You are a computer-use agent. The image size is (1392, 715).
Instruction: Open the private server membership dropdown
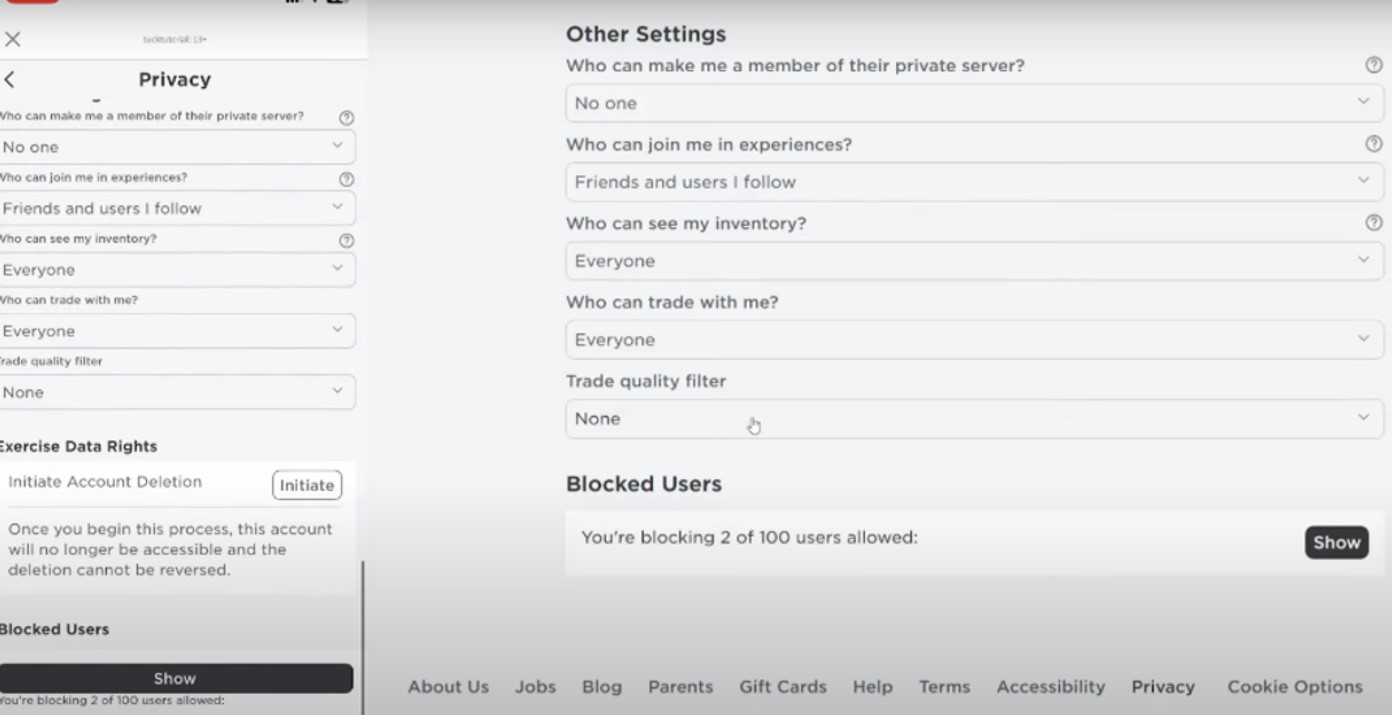pyautogui.click(x=974, y=102)
